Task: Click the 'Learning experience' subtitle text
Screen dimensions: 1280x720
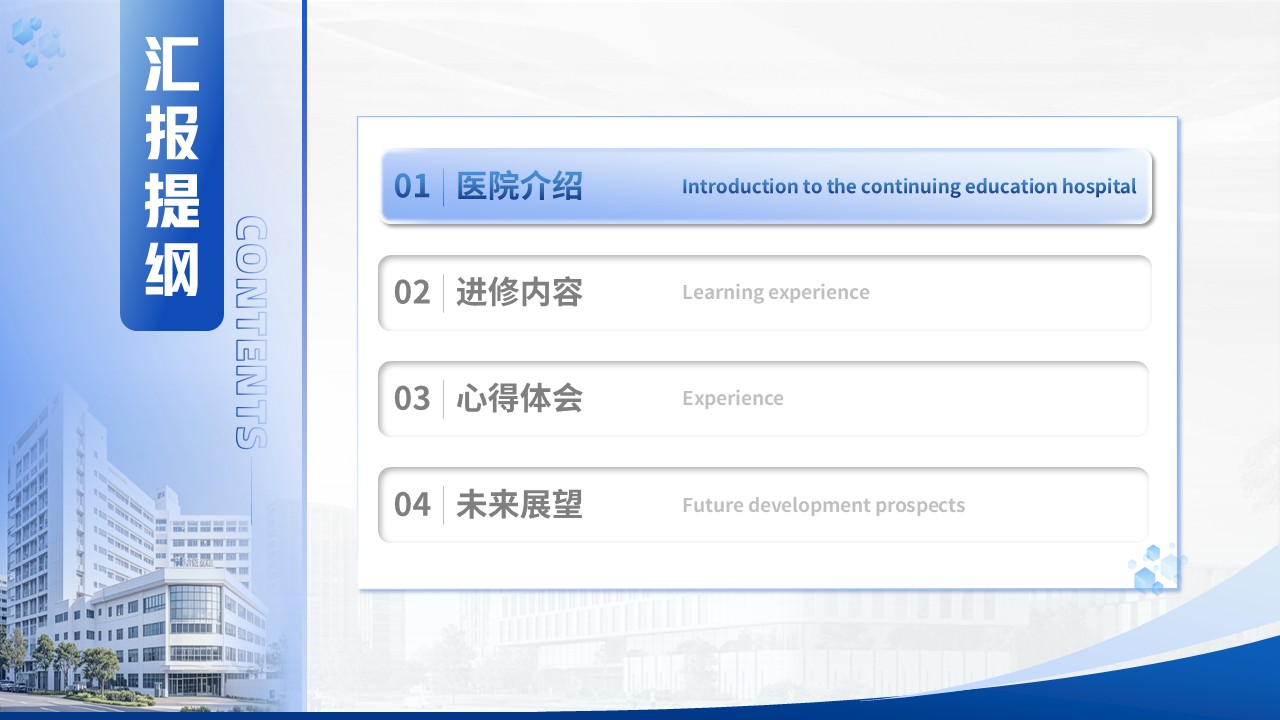Action: tap(776, 292)
